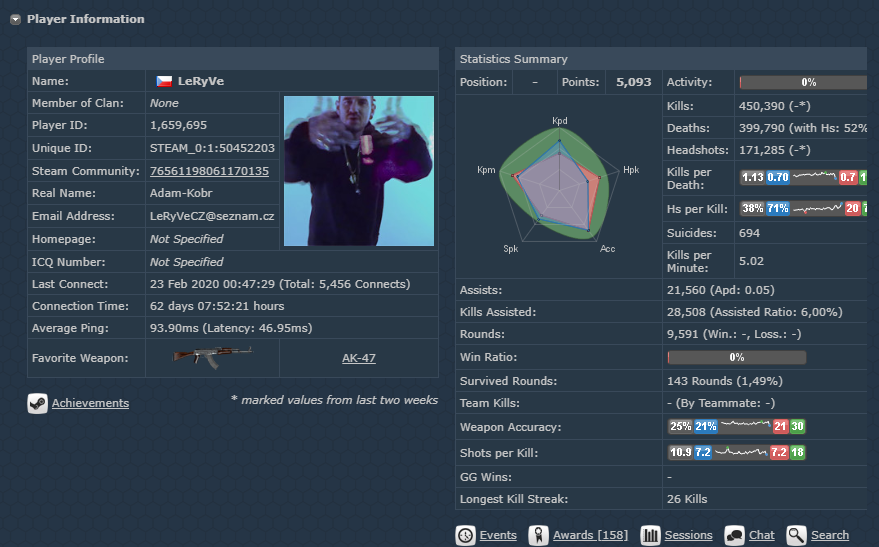Click the Kills per Death trend graph
This screenshot has height=547, width=879.
click(x=815, y=177)
